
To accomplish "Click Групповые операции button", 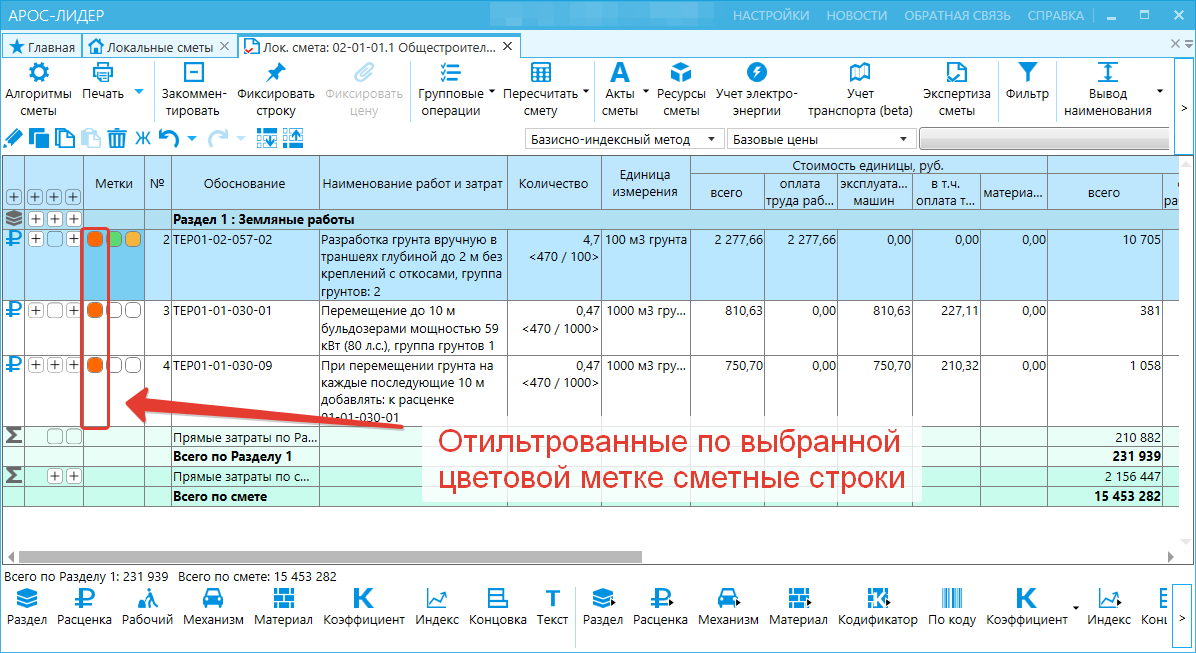I will [451, 90].
